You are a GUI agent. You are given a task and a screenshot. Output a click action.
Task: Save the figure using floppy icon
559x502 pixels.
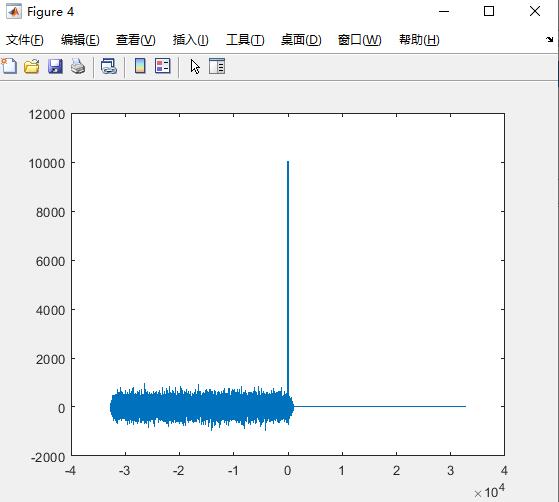click(x=55, y=66)
